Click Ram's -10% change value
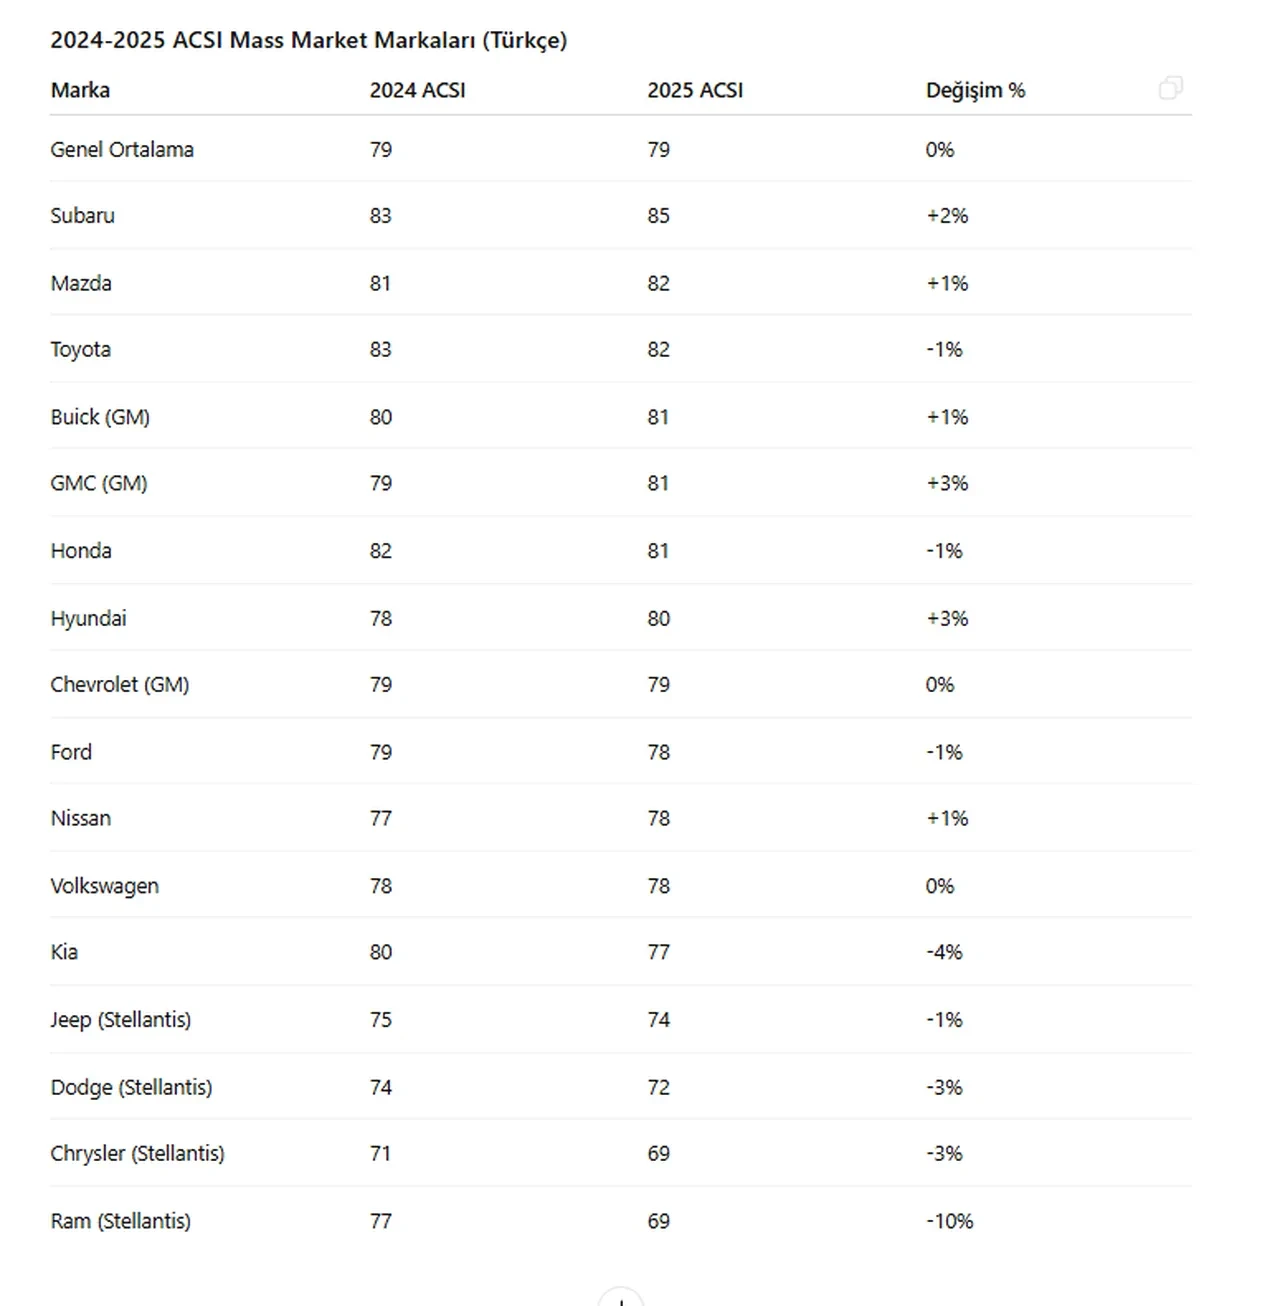This screenshot has width=1280, height=1306. pyautogui.click(x=949, y=1221)
